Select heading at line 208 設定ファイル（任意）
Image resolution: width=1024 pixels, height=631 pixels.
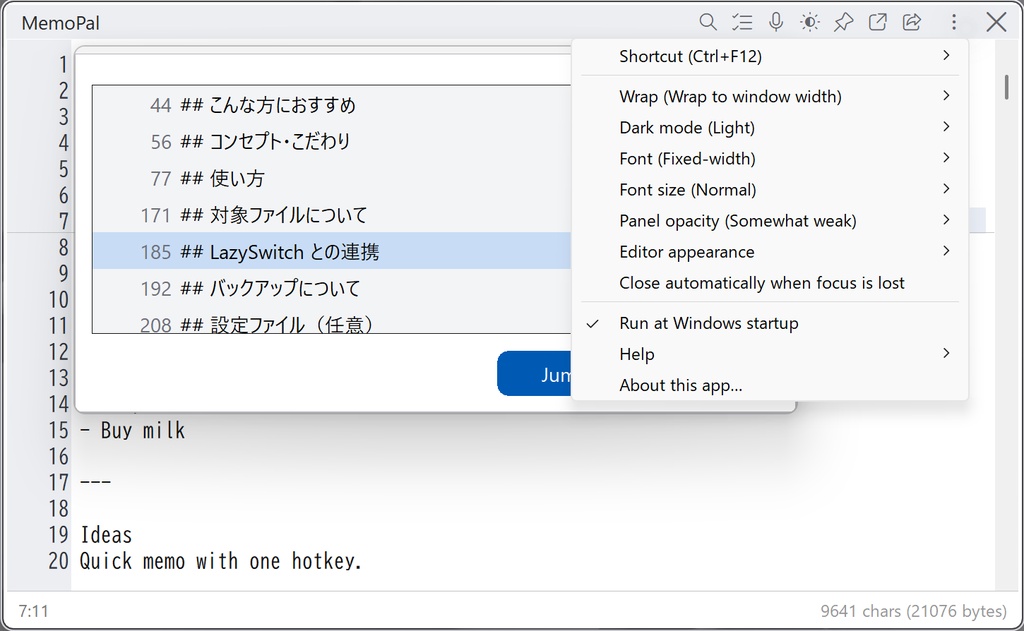coord(332,321)
